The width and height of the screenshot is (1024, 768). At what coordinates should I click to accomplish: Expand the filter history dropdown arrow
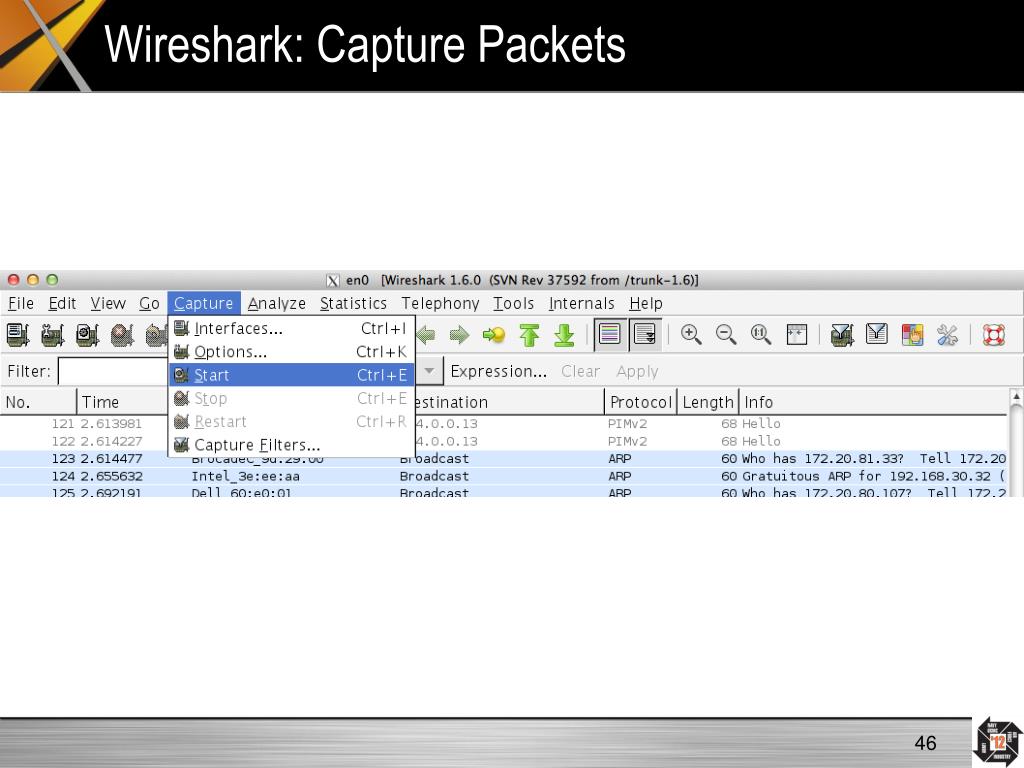click(429, 371)
